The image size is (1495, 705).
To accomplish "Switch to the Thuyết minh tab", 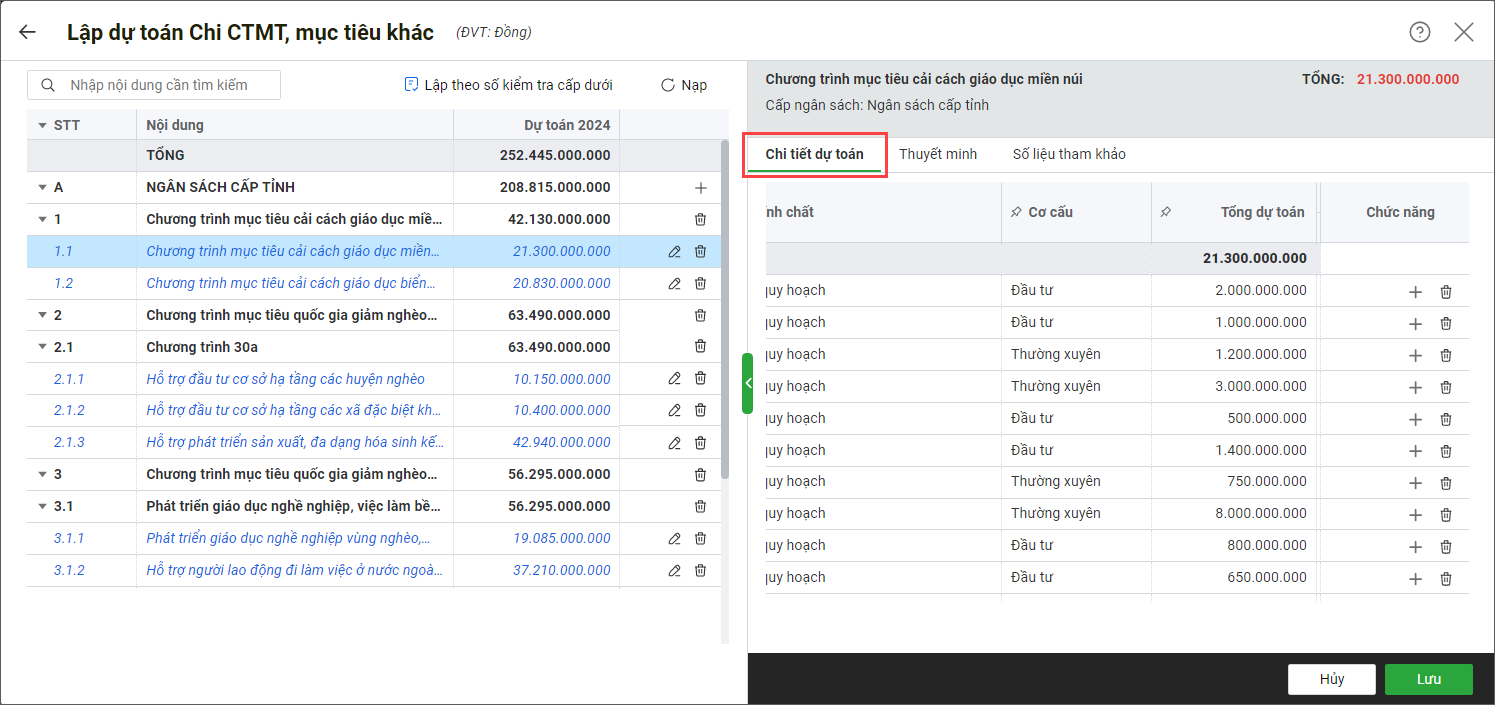I will 937,154.
